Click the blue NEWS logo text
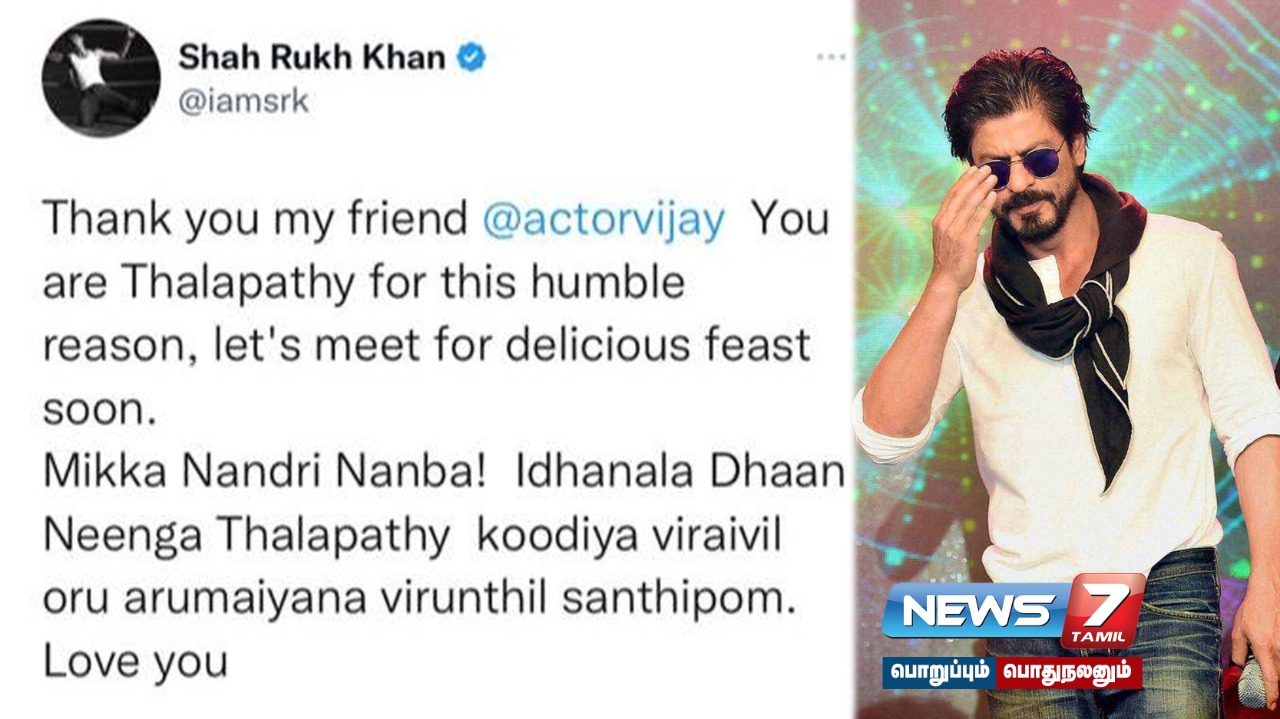Viewport: 1280px width, 719px height. point(972,609)
